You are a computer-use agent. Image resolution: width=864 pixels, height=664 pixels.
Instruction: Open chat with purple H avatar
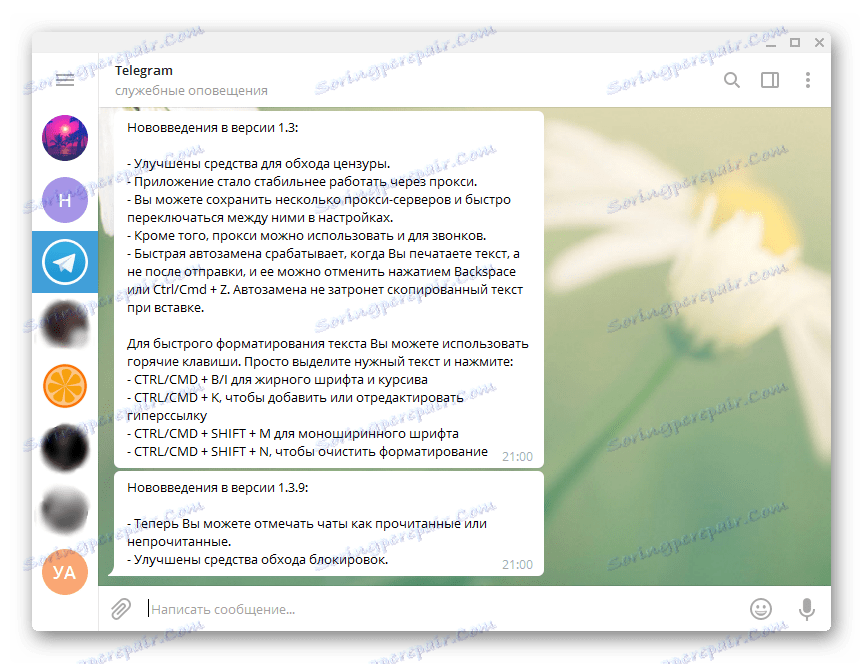pos(65,200)
